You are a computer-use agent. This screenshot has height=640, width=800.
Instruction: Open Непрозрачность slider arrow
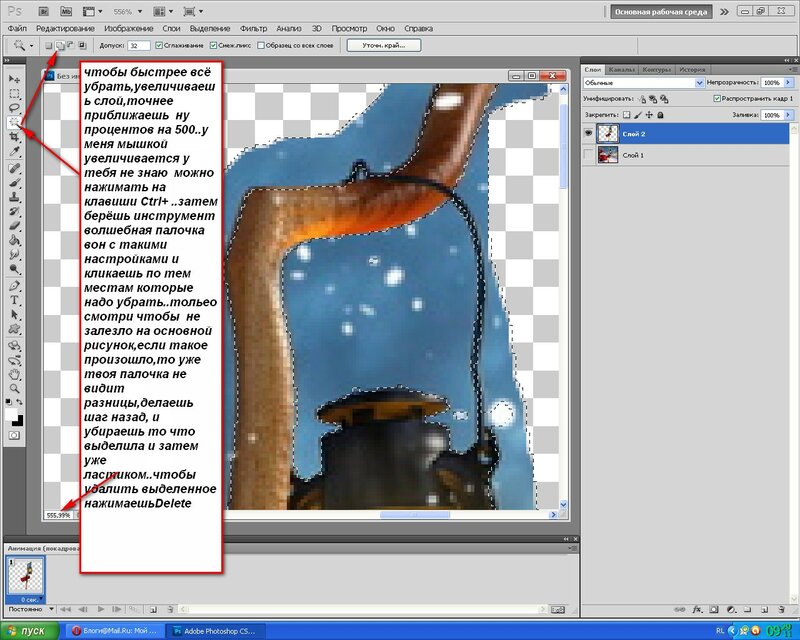point(789,83)
